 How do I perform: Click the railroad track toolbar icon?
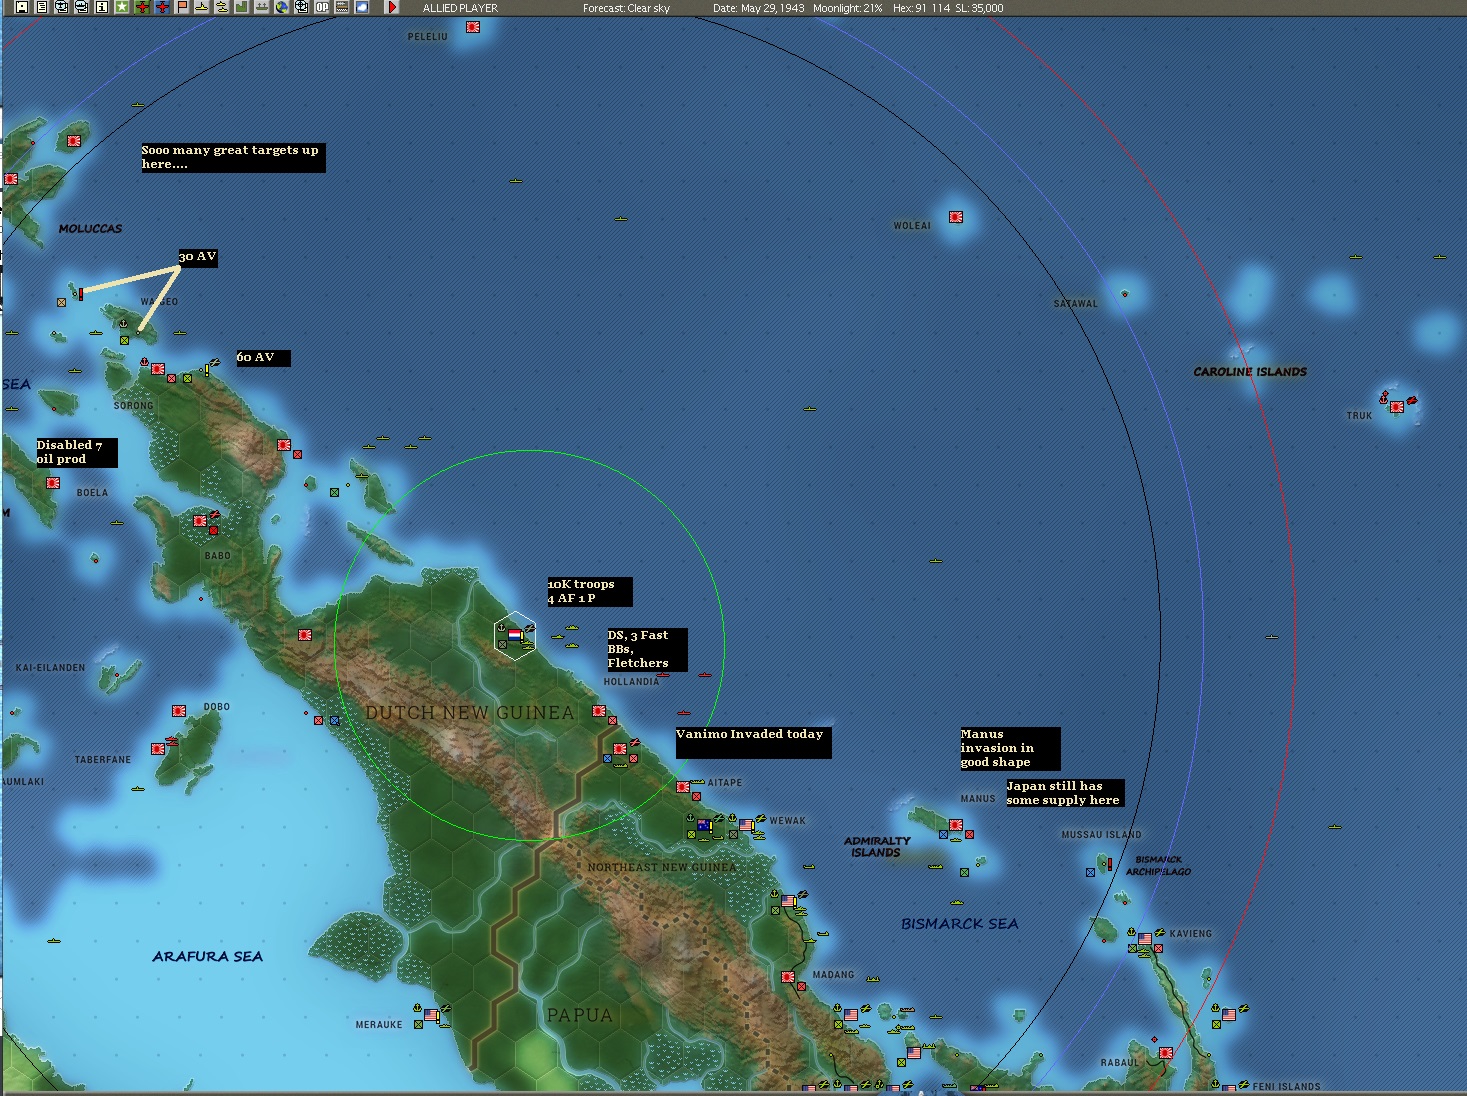[342, 7]
